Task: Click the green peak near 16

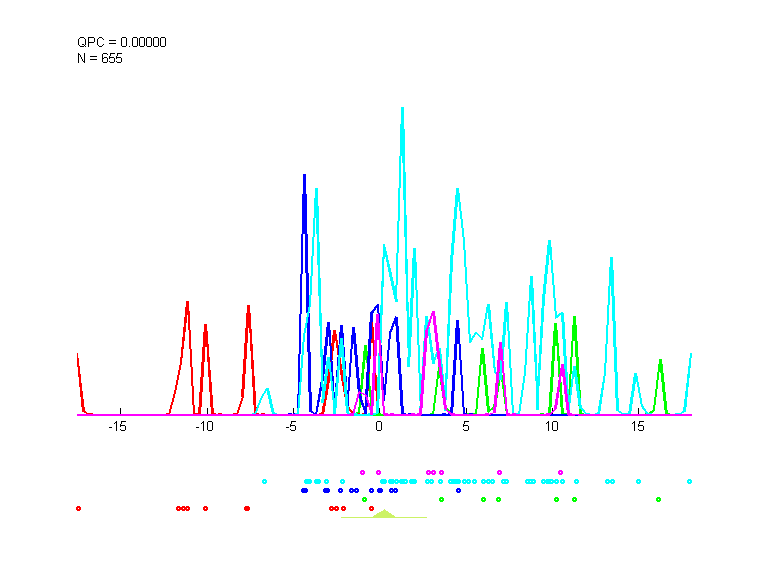Action: coord(660,362)
